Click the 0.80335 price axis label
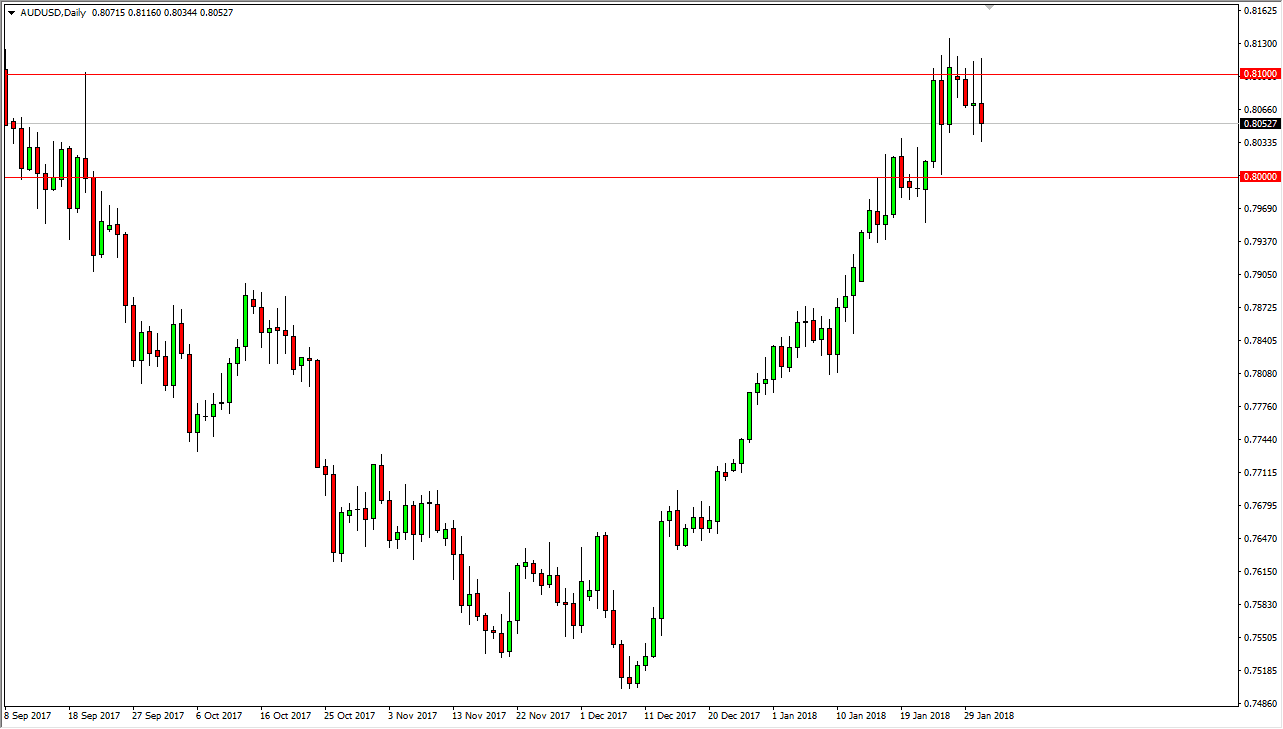This screenshot has height=729, width=1283. click(1259, 143)
